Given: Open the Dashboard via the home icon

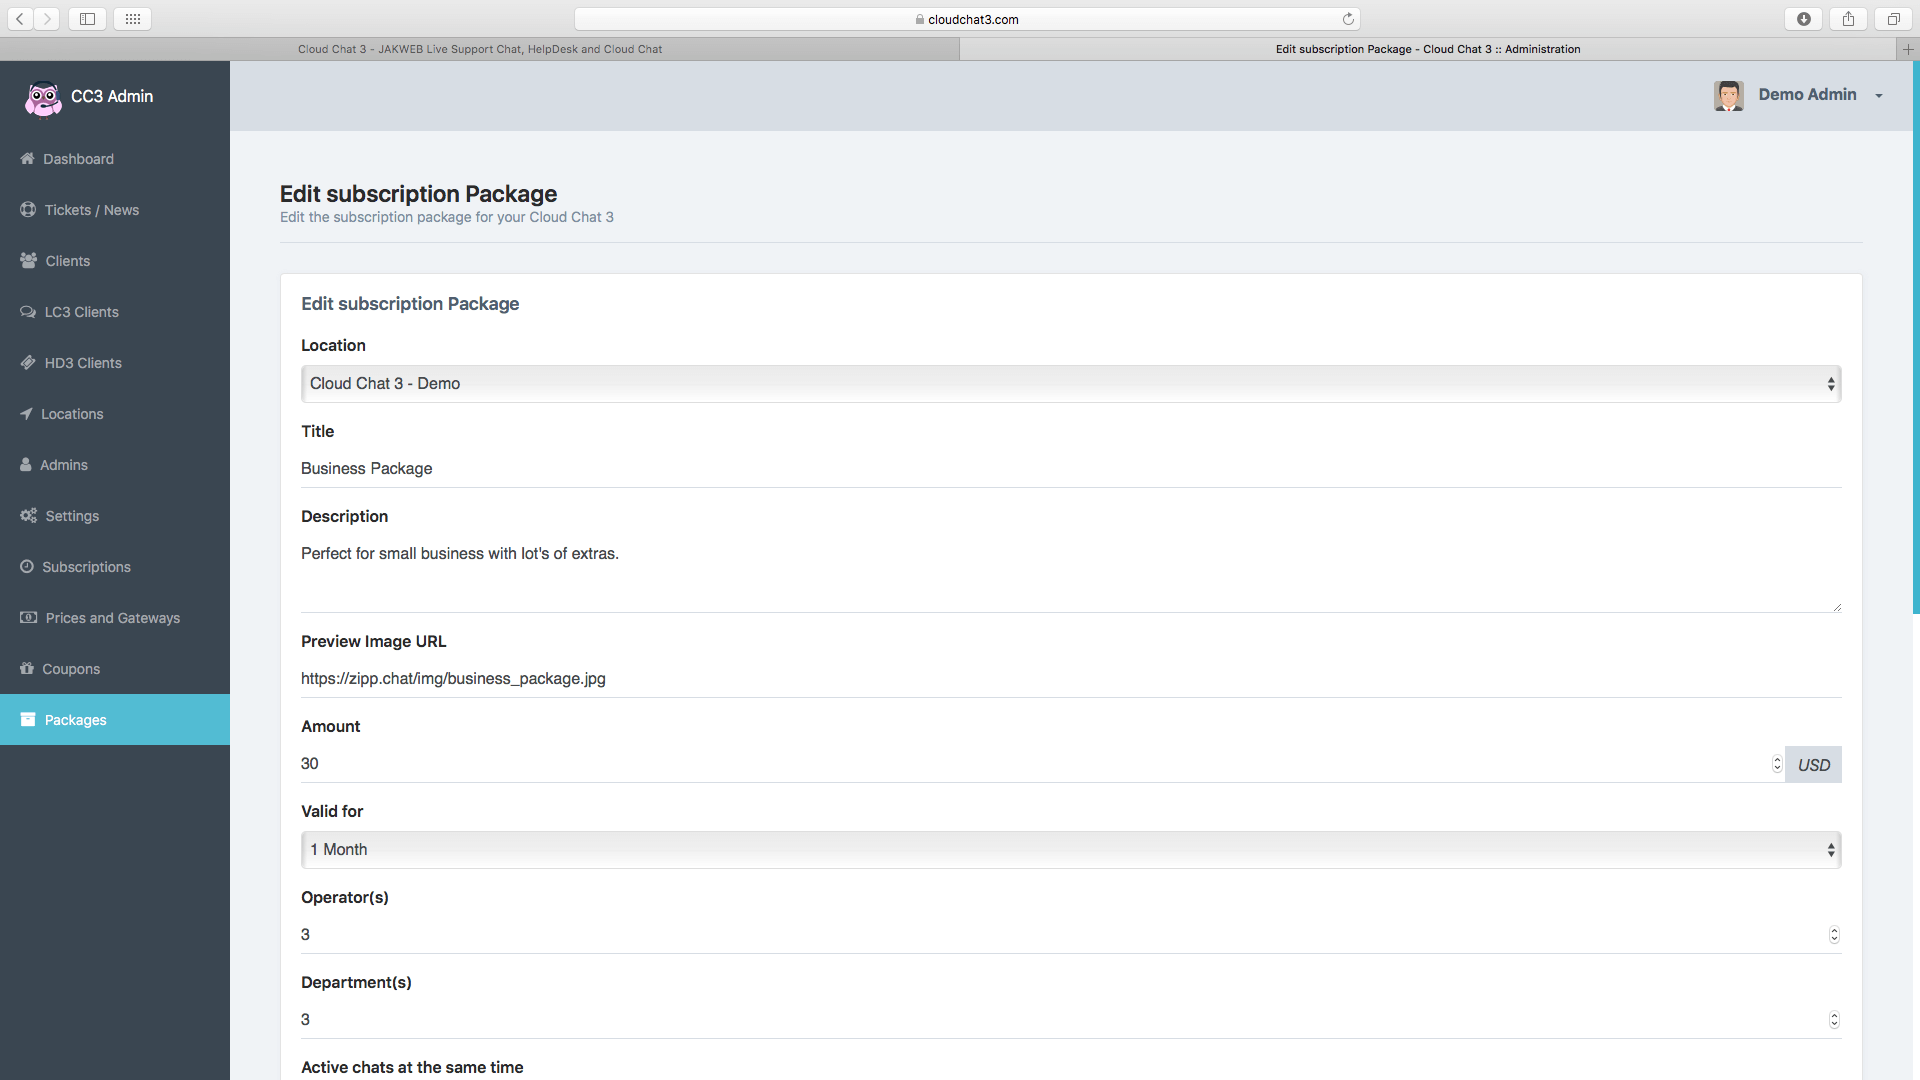Looking at the screenshot, I should coord(28,159).
